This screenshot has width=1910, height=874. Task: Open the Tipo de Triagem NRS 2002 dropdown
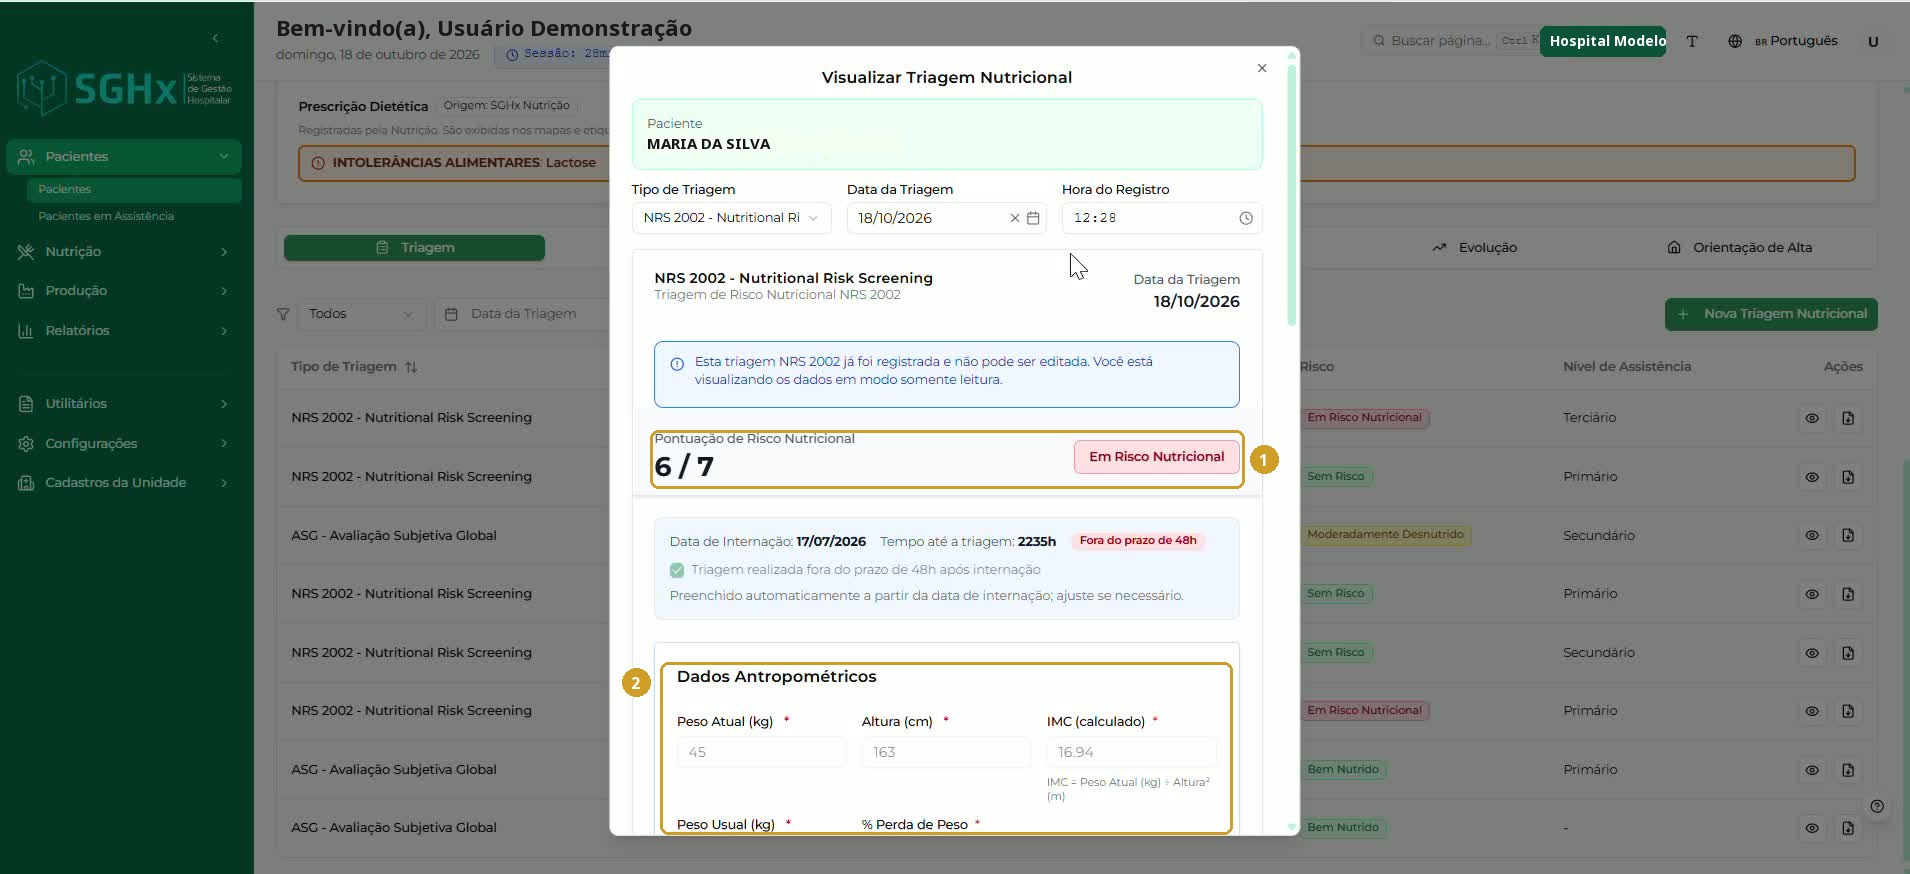tap(731, 218)
